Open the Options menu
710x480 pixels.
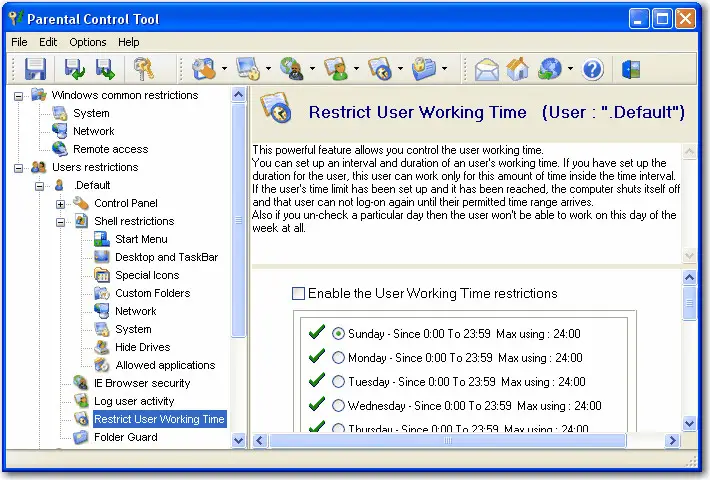(x=87, y=42)
